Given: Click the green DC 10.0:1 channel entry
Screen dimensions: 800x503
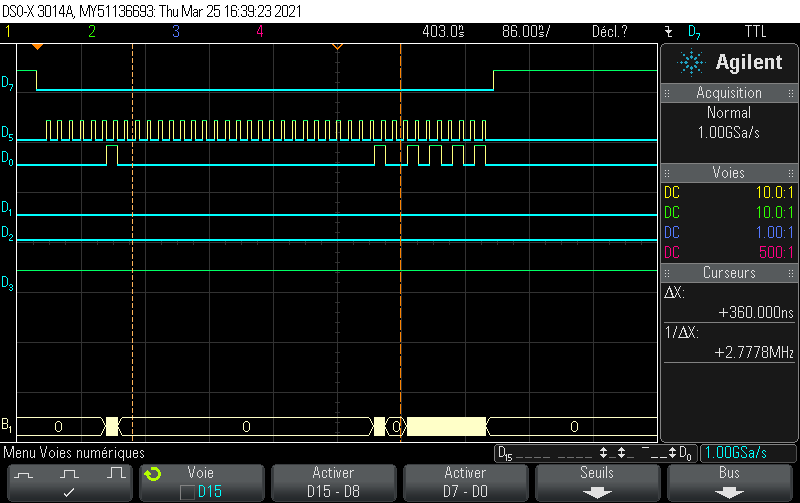Looking at the screenshot, I should (729, 213).
